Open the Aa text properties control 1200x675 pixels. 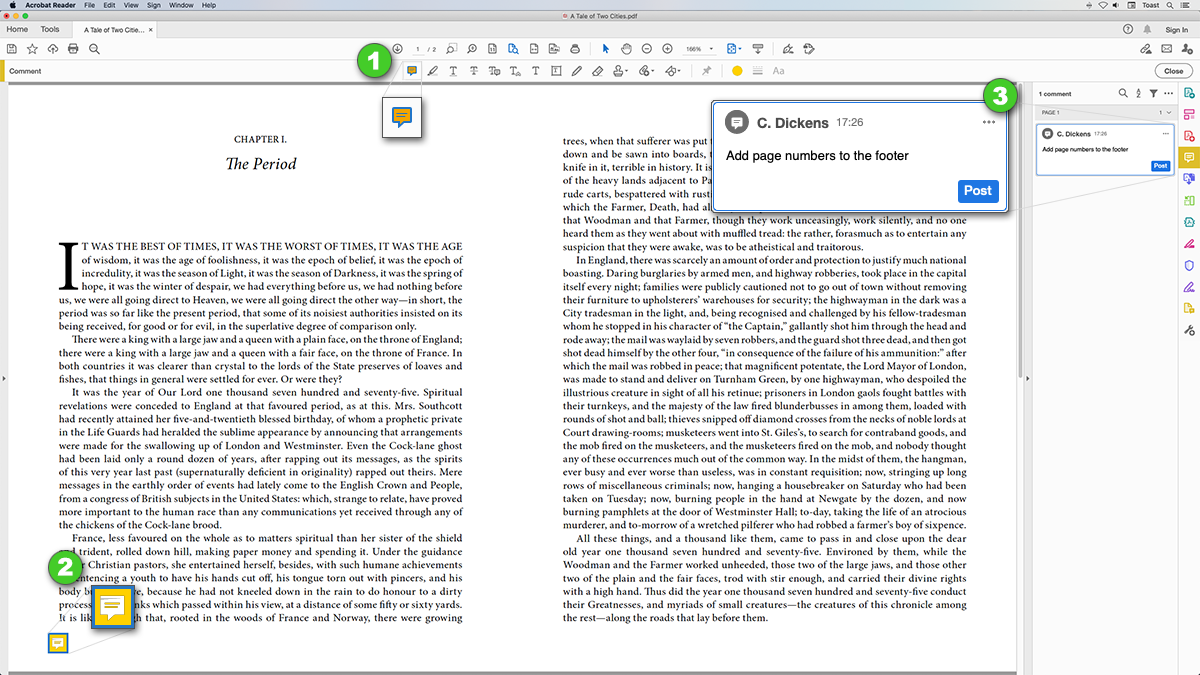click(x=778, y=71)
